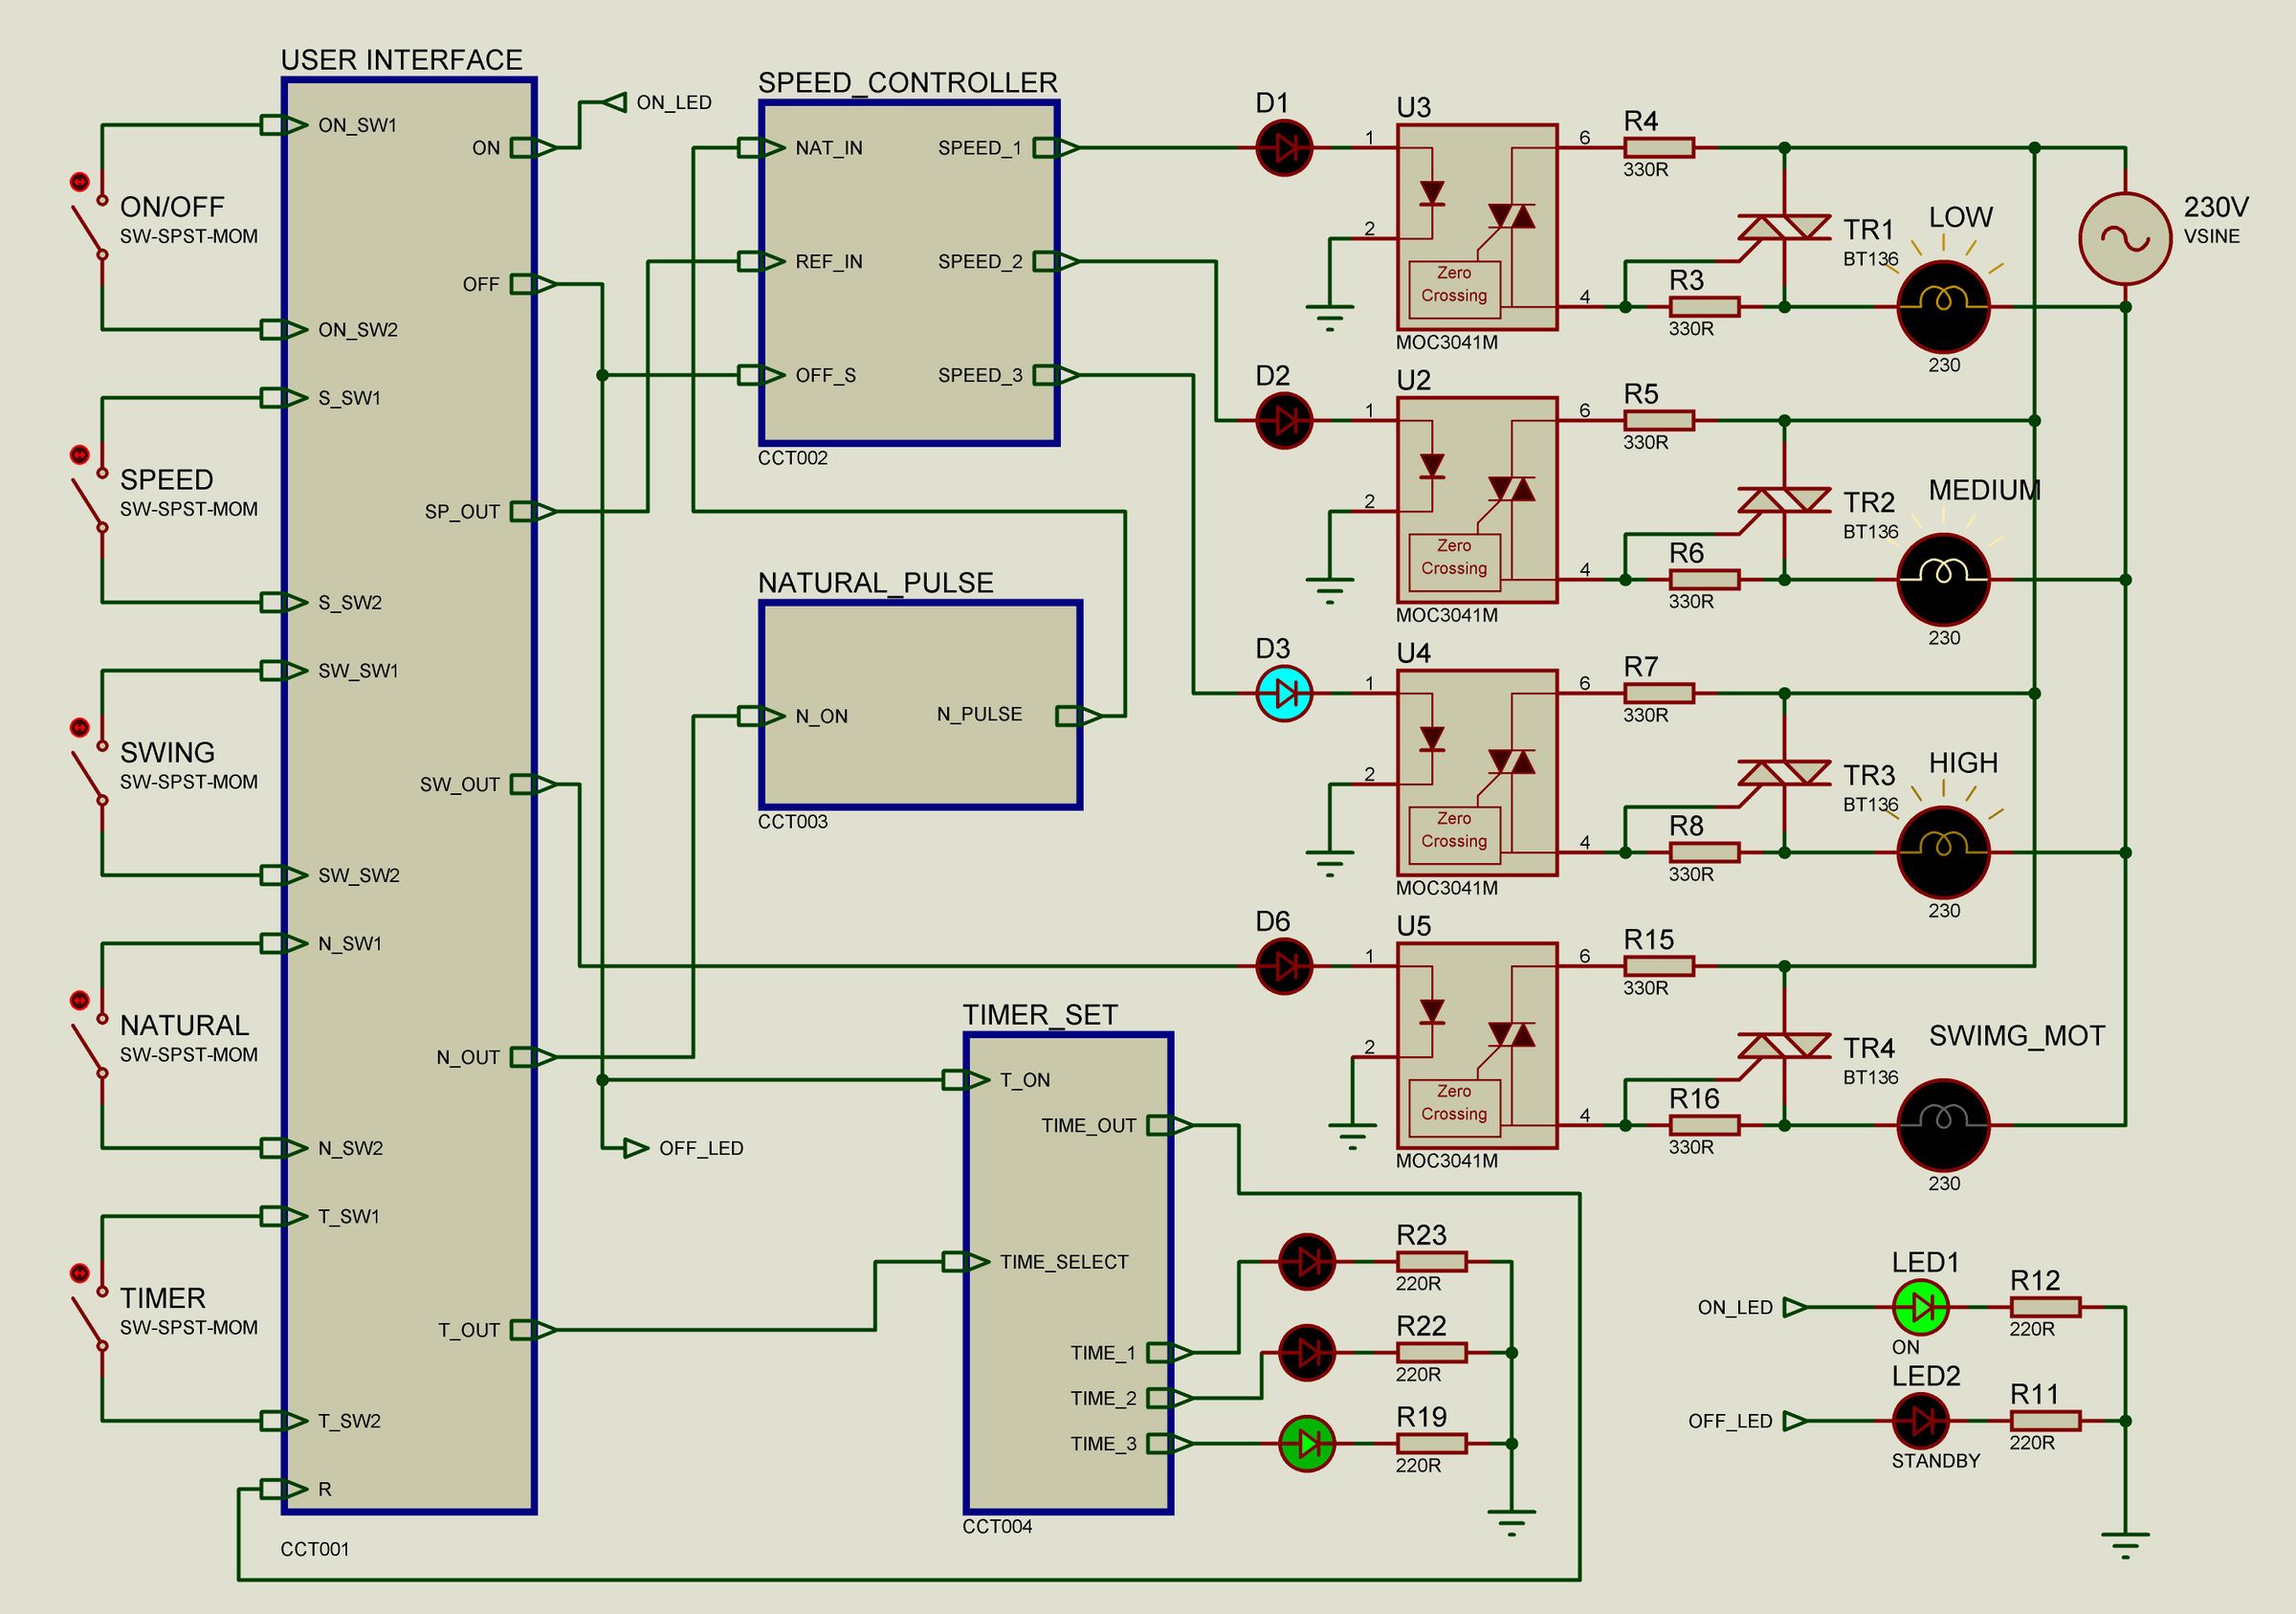The height and width of the screenshot is (1614, 2296).
Task: Click the STANDBY label under LED2
Action: [1936, 1461]
